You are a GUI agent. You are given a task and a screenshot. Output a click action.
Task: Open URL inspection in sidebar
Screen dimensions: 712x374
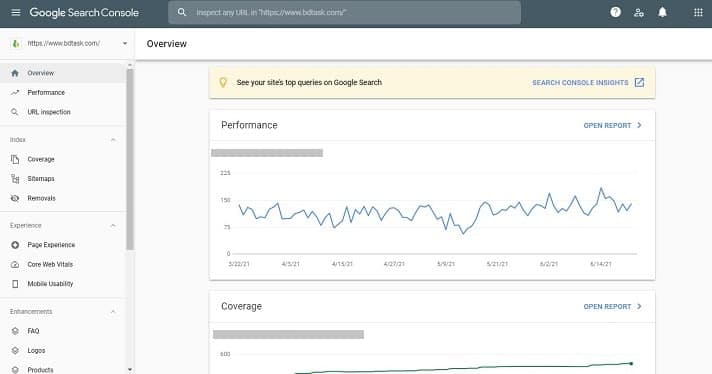[x=63, y=112]
